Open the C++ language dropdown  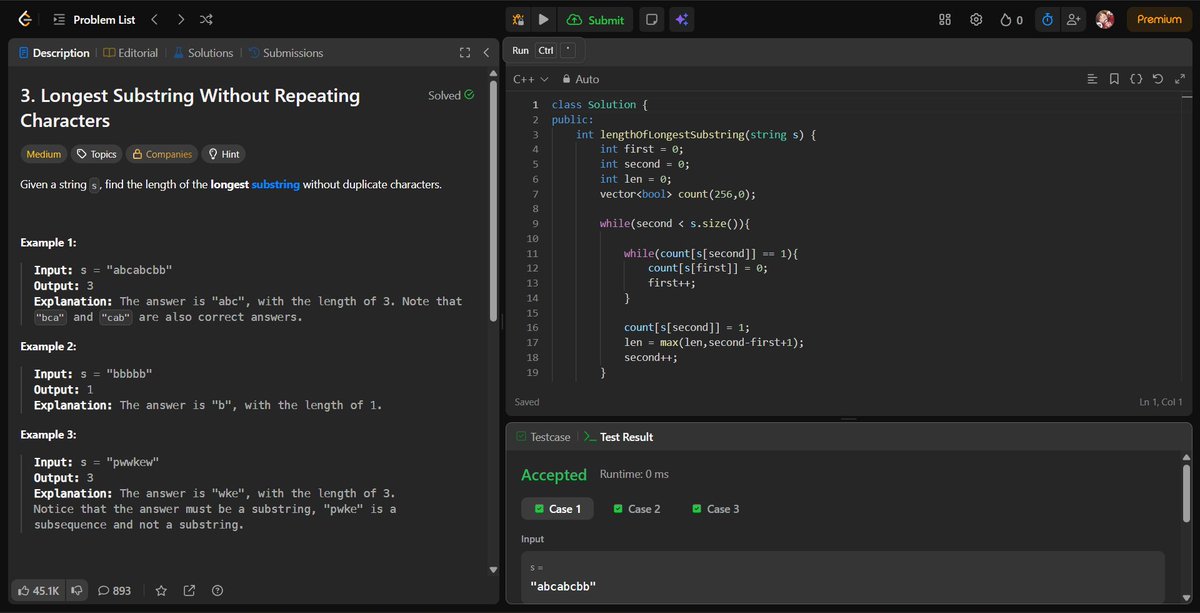[531, 79]
